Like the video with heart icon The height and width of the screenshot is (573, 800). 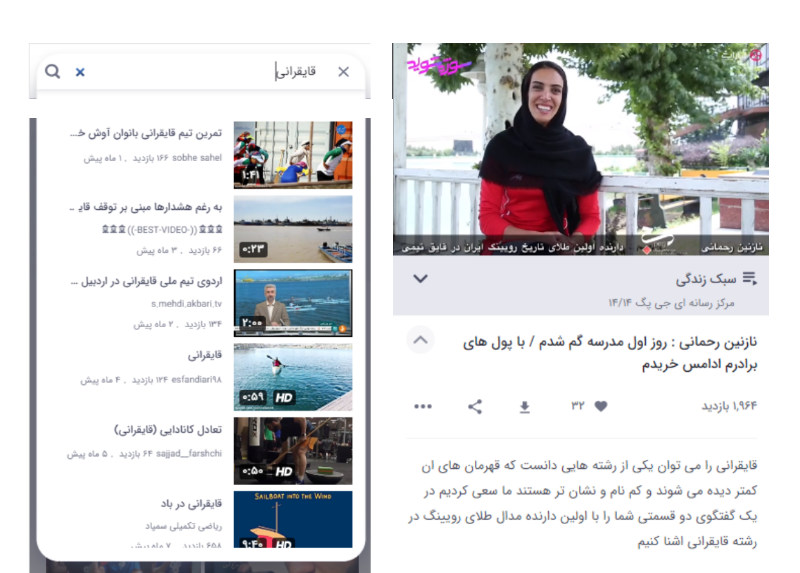tap(601, 406)
